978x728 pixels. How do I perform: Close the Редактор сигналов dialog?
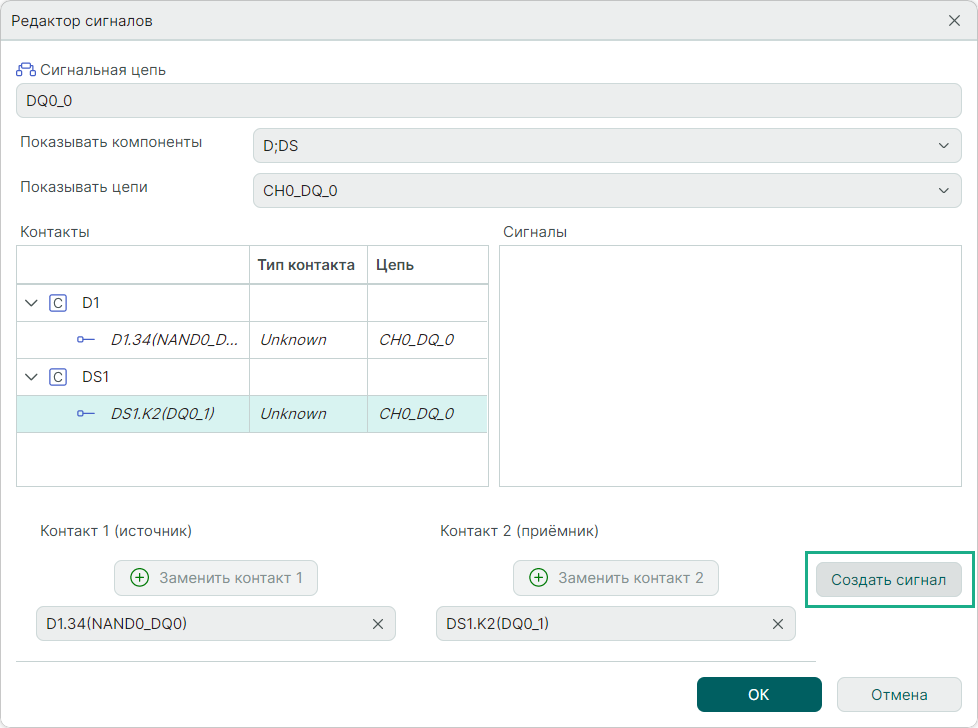click(954, 21)
